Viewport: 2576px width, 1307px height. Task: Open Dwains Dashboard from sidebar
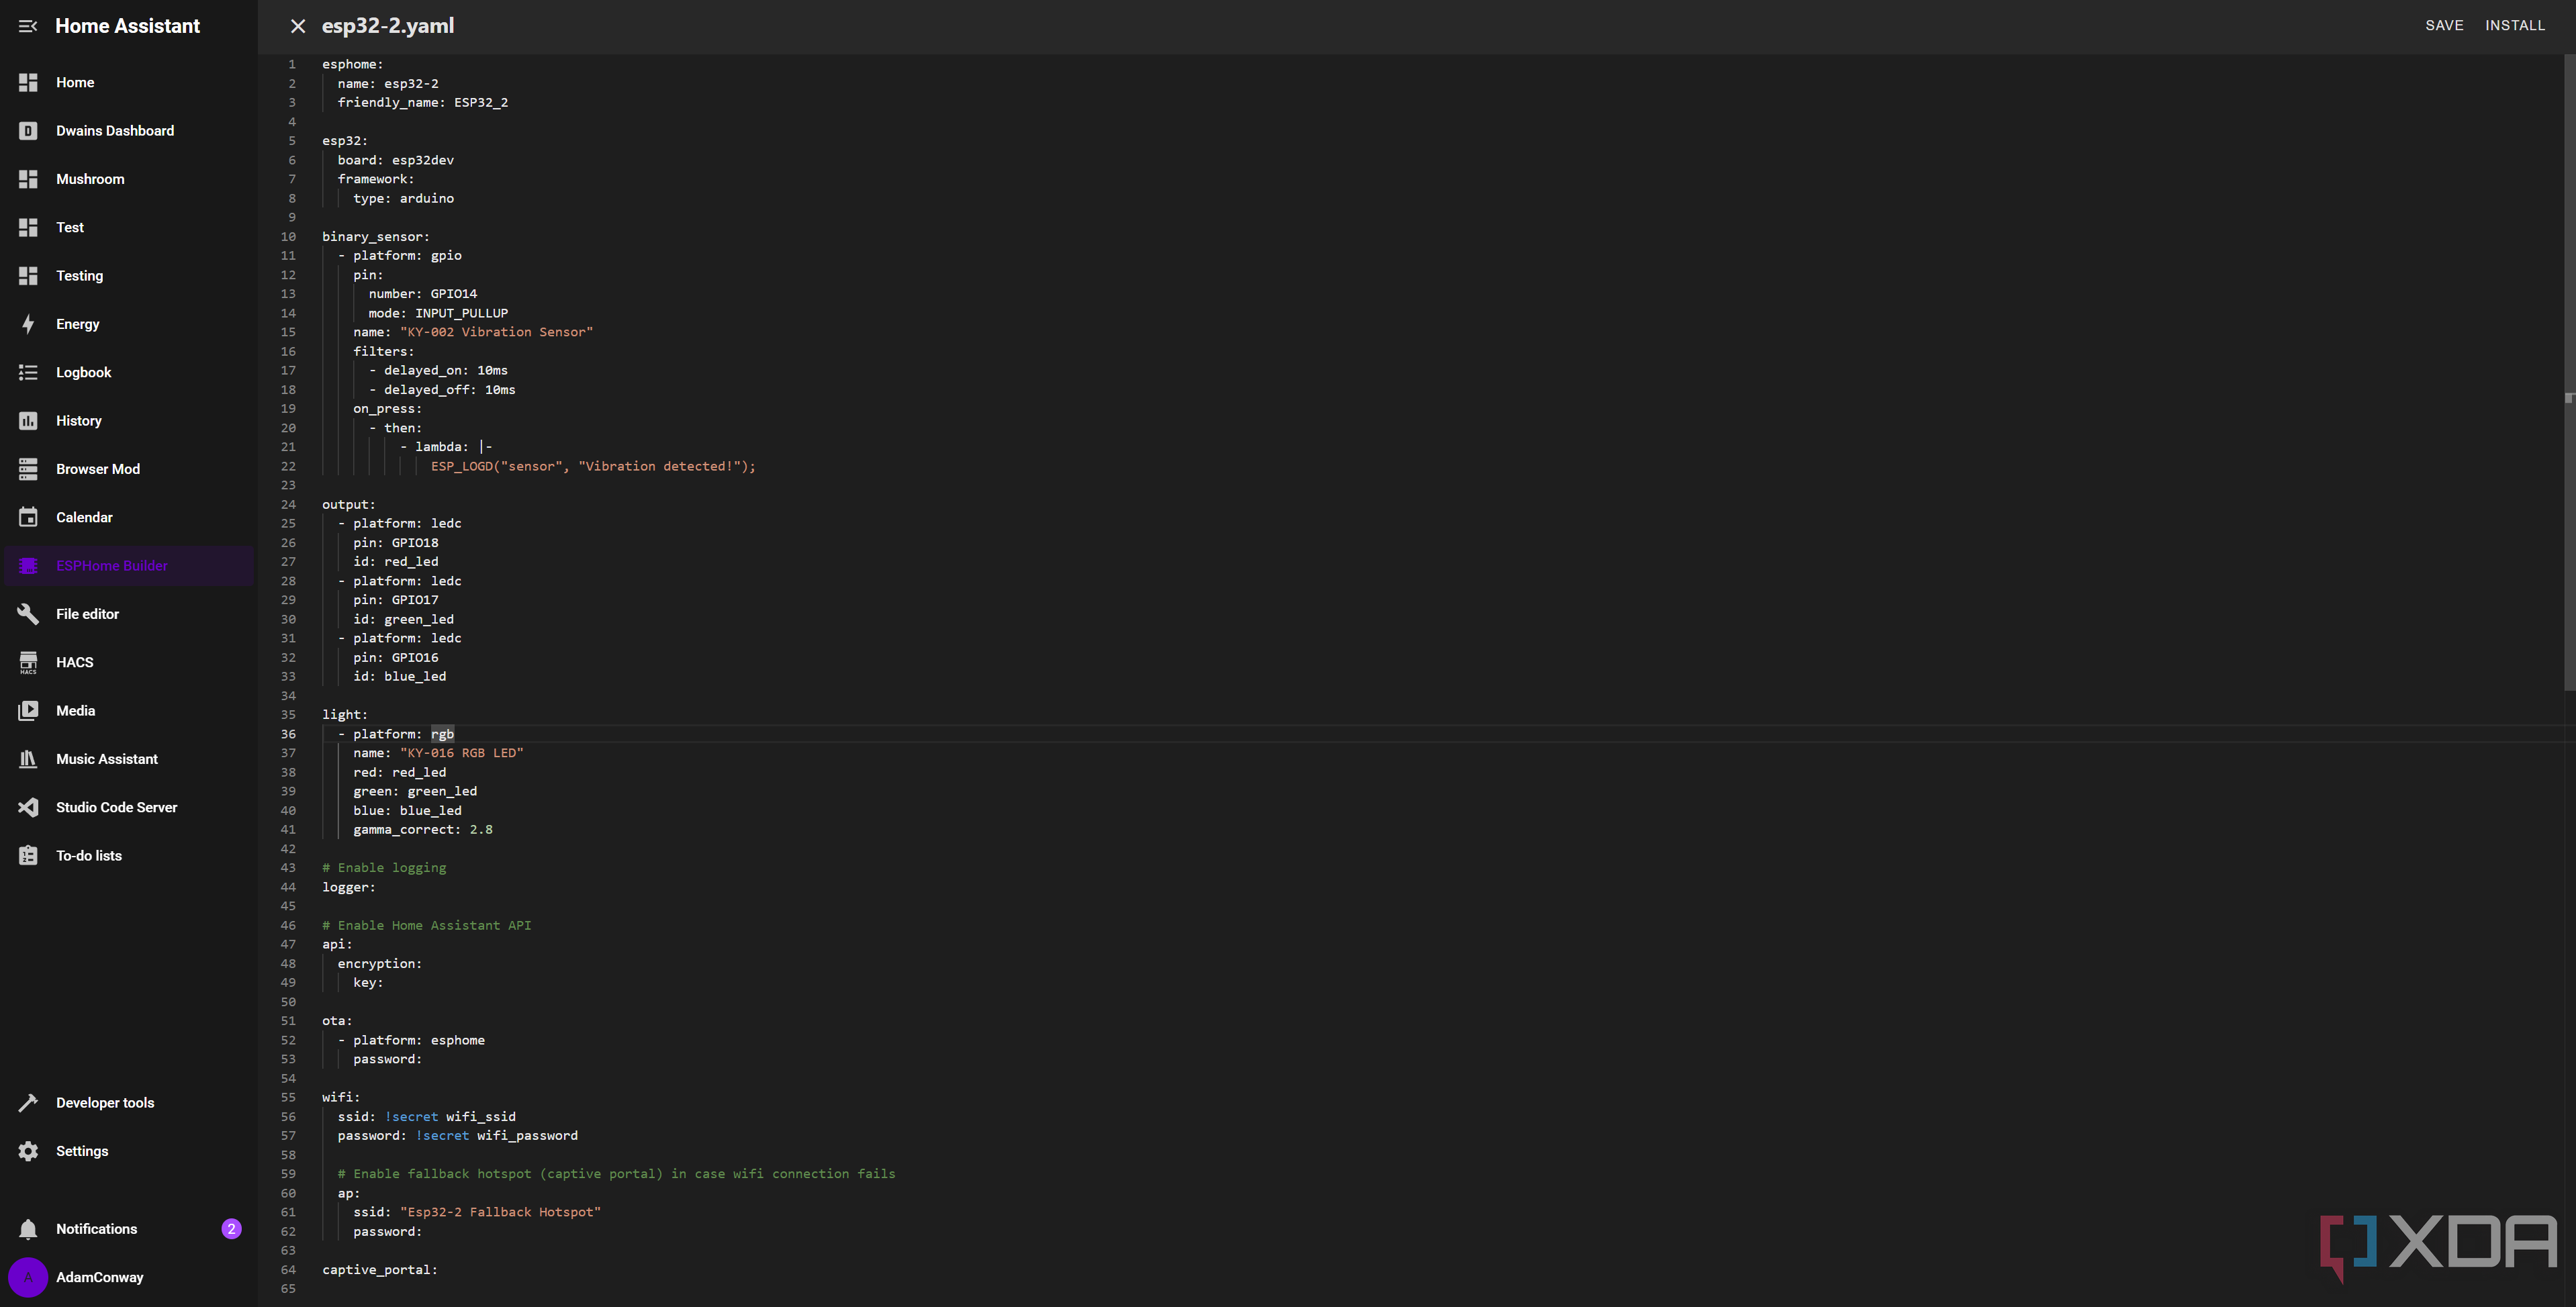point(128,131)
